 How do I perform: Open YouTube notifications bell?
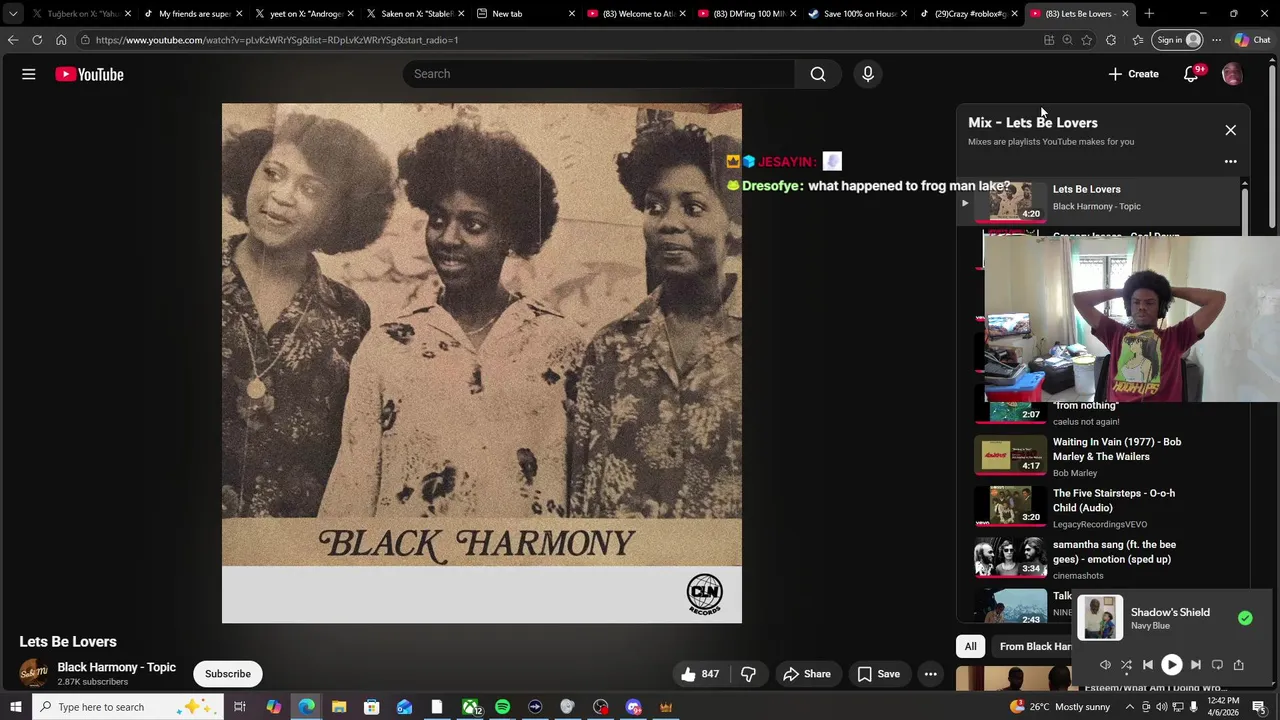click(1191, 74)
